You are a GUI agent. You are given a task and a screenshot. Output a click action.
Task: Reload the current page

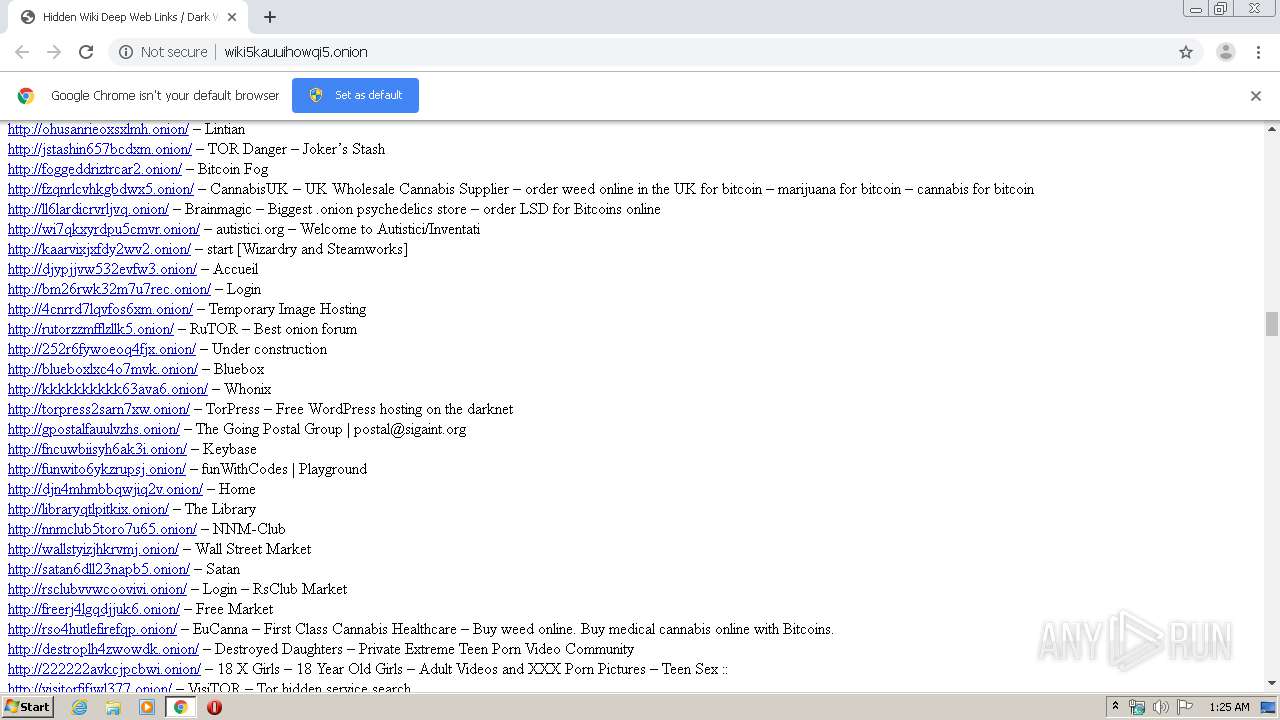pyautogui.click(x=86, y=52)
